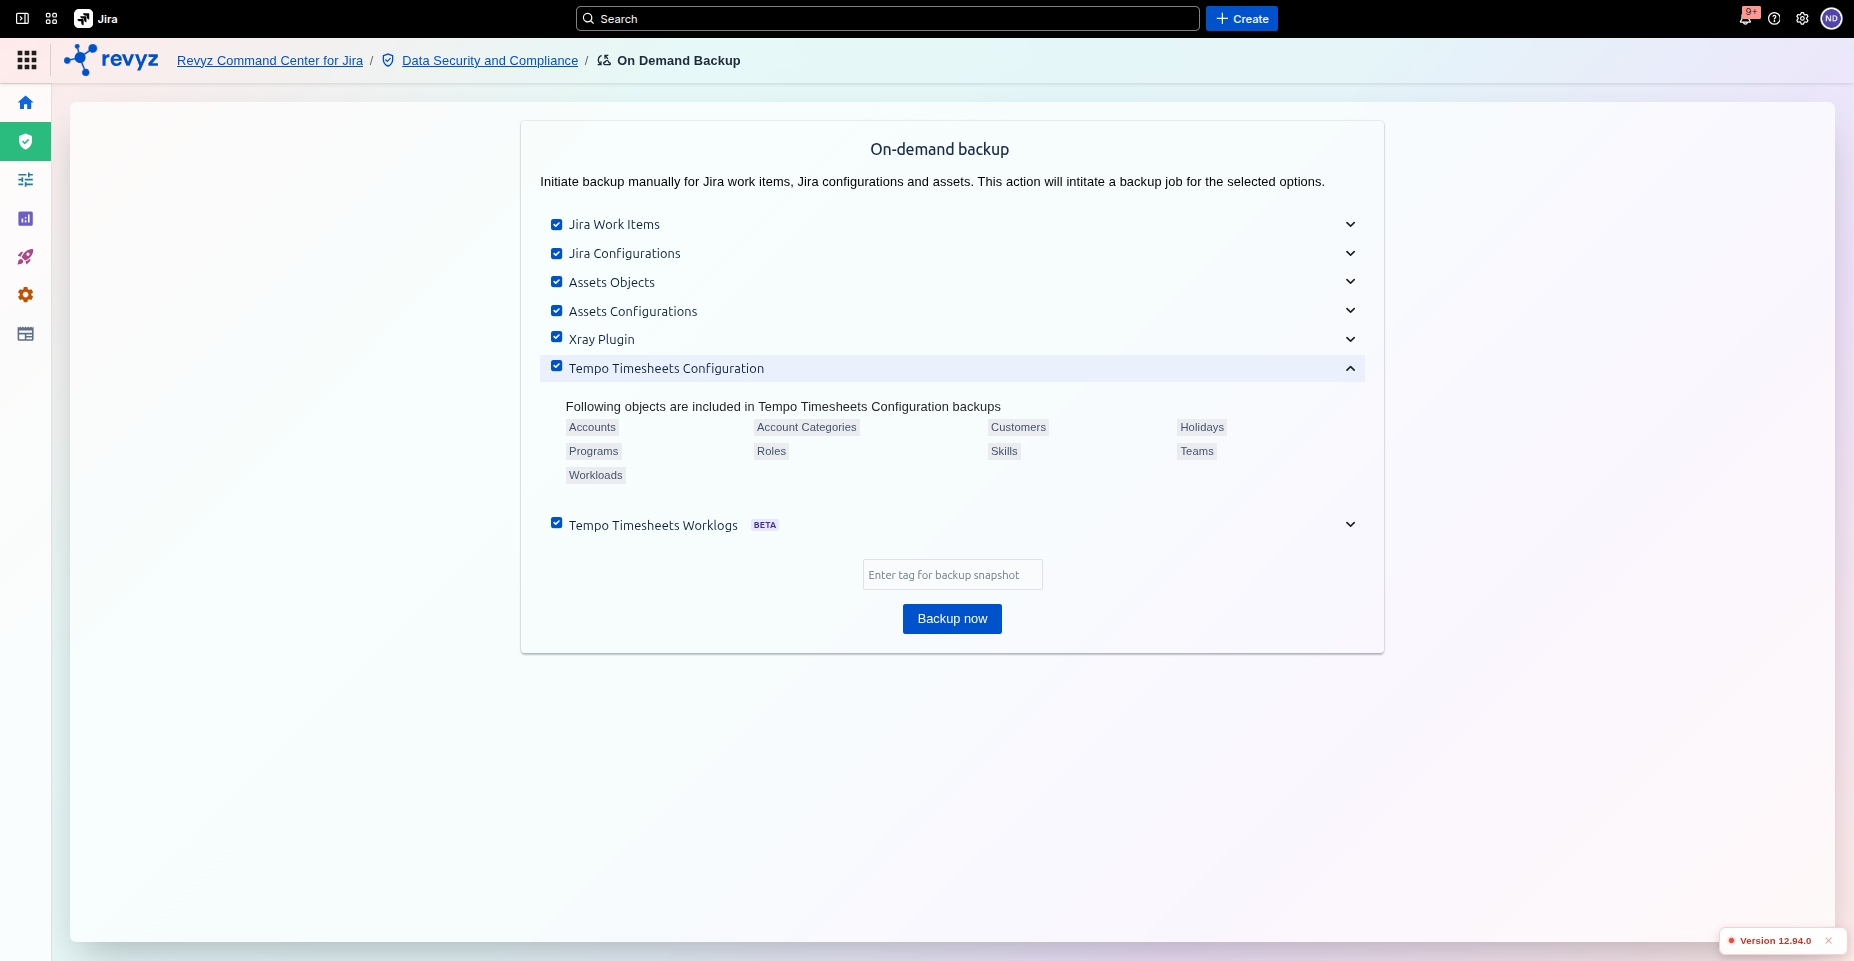
Task: Click the Backup now button
Action: (x=952, y=619)
